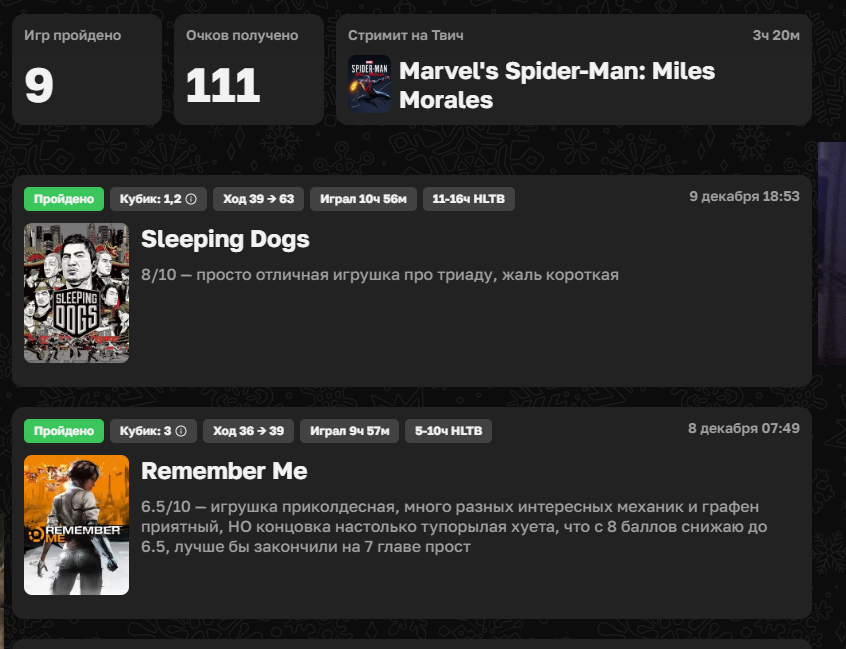Click the Пройдено badge on Sleeping Dogs

click(64, 199)
